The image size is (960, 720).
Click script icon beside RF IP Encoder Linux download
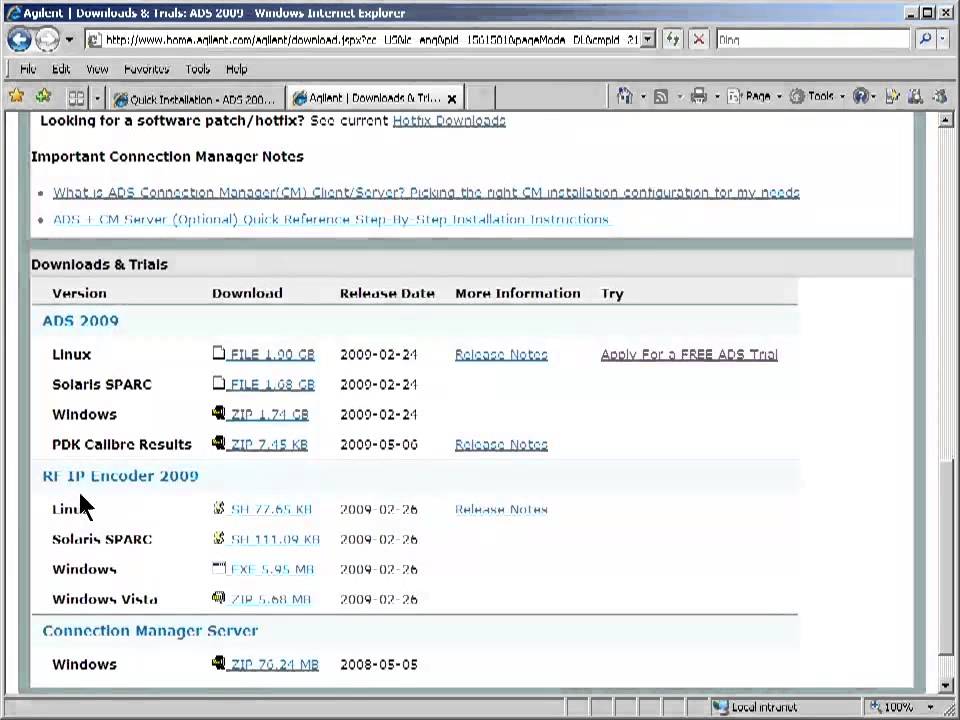pos(219,507)
